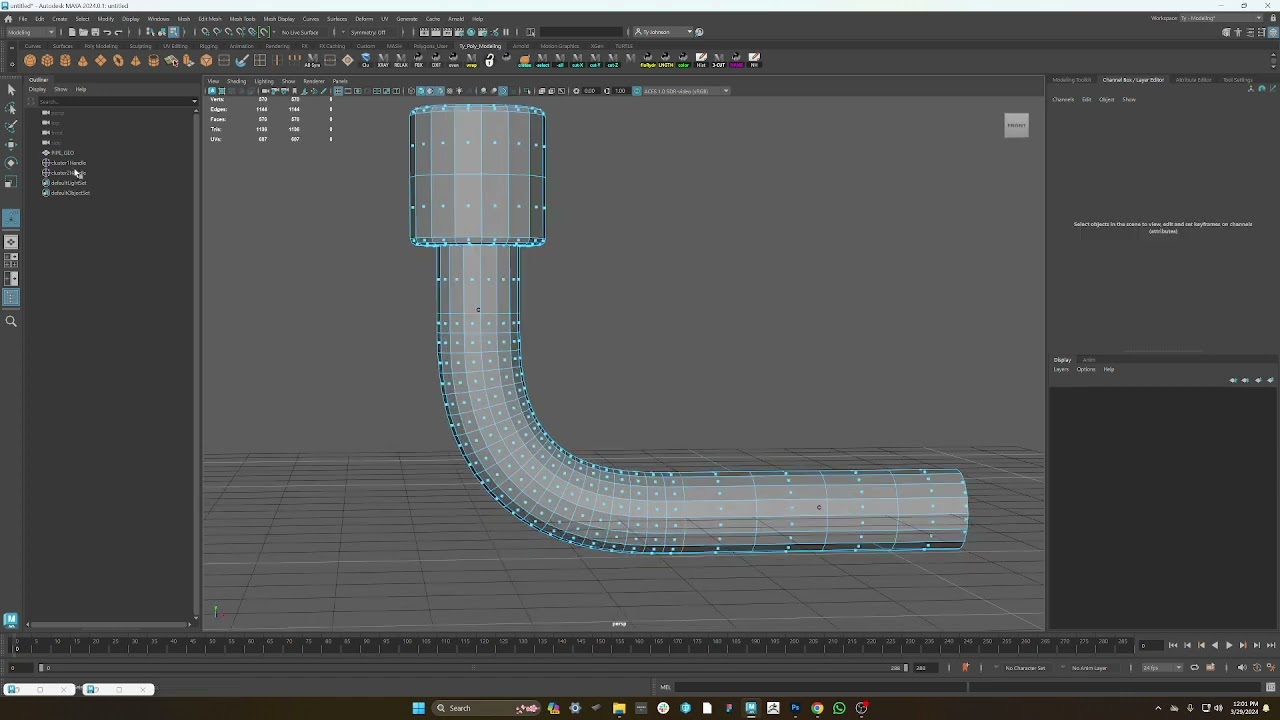Switch to the Modeling Toolkit tab
This screenshot has height=720, width=1280.
[1072, 80]
